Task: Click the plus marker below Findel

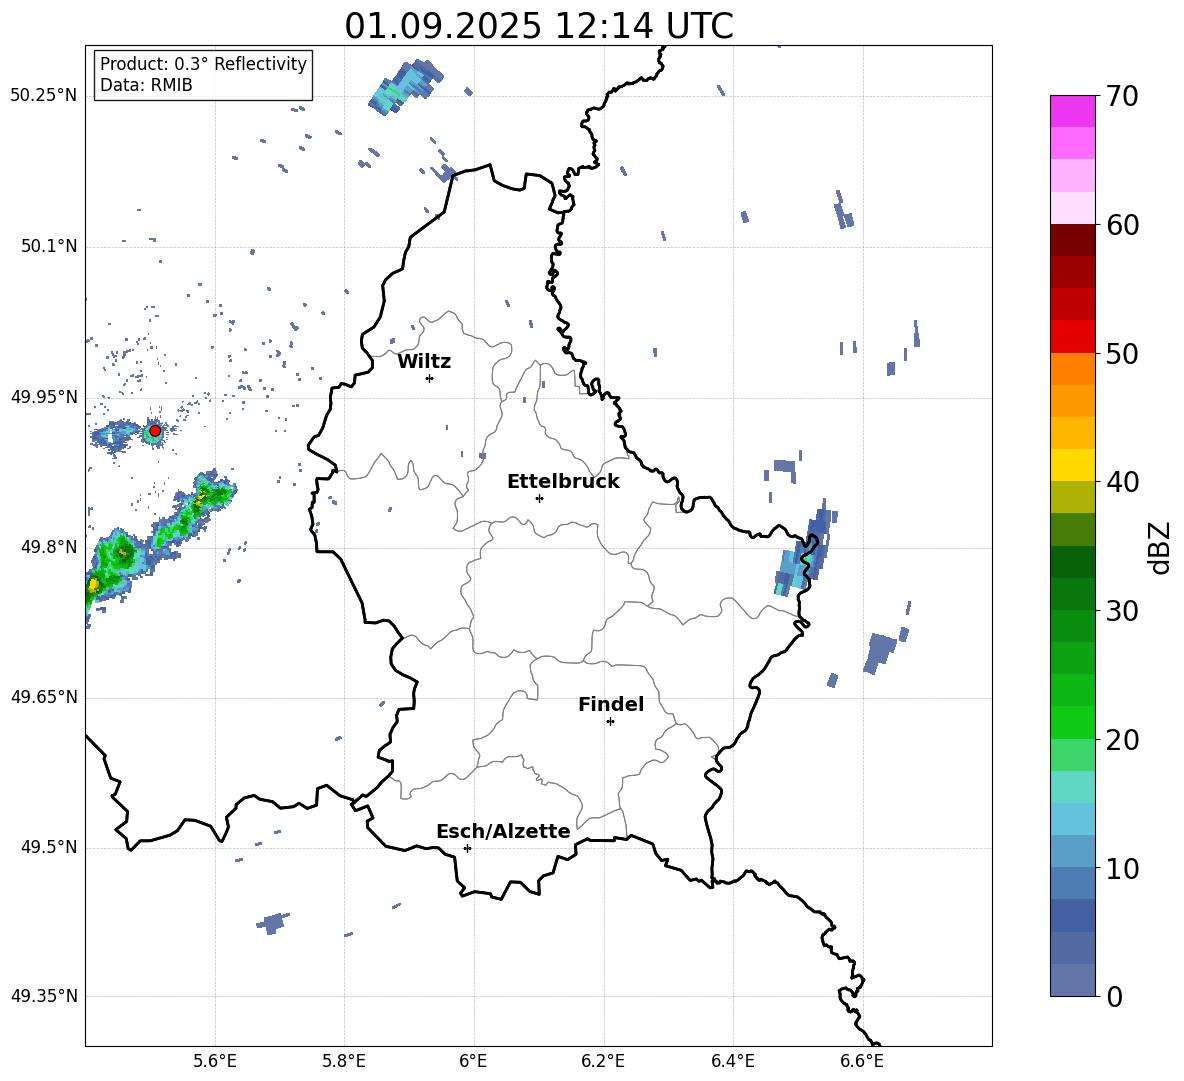Action: coord(610,722)
